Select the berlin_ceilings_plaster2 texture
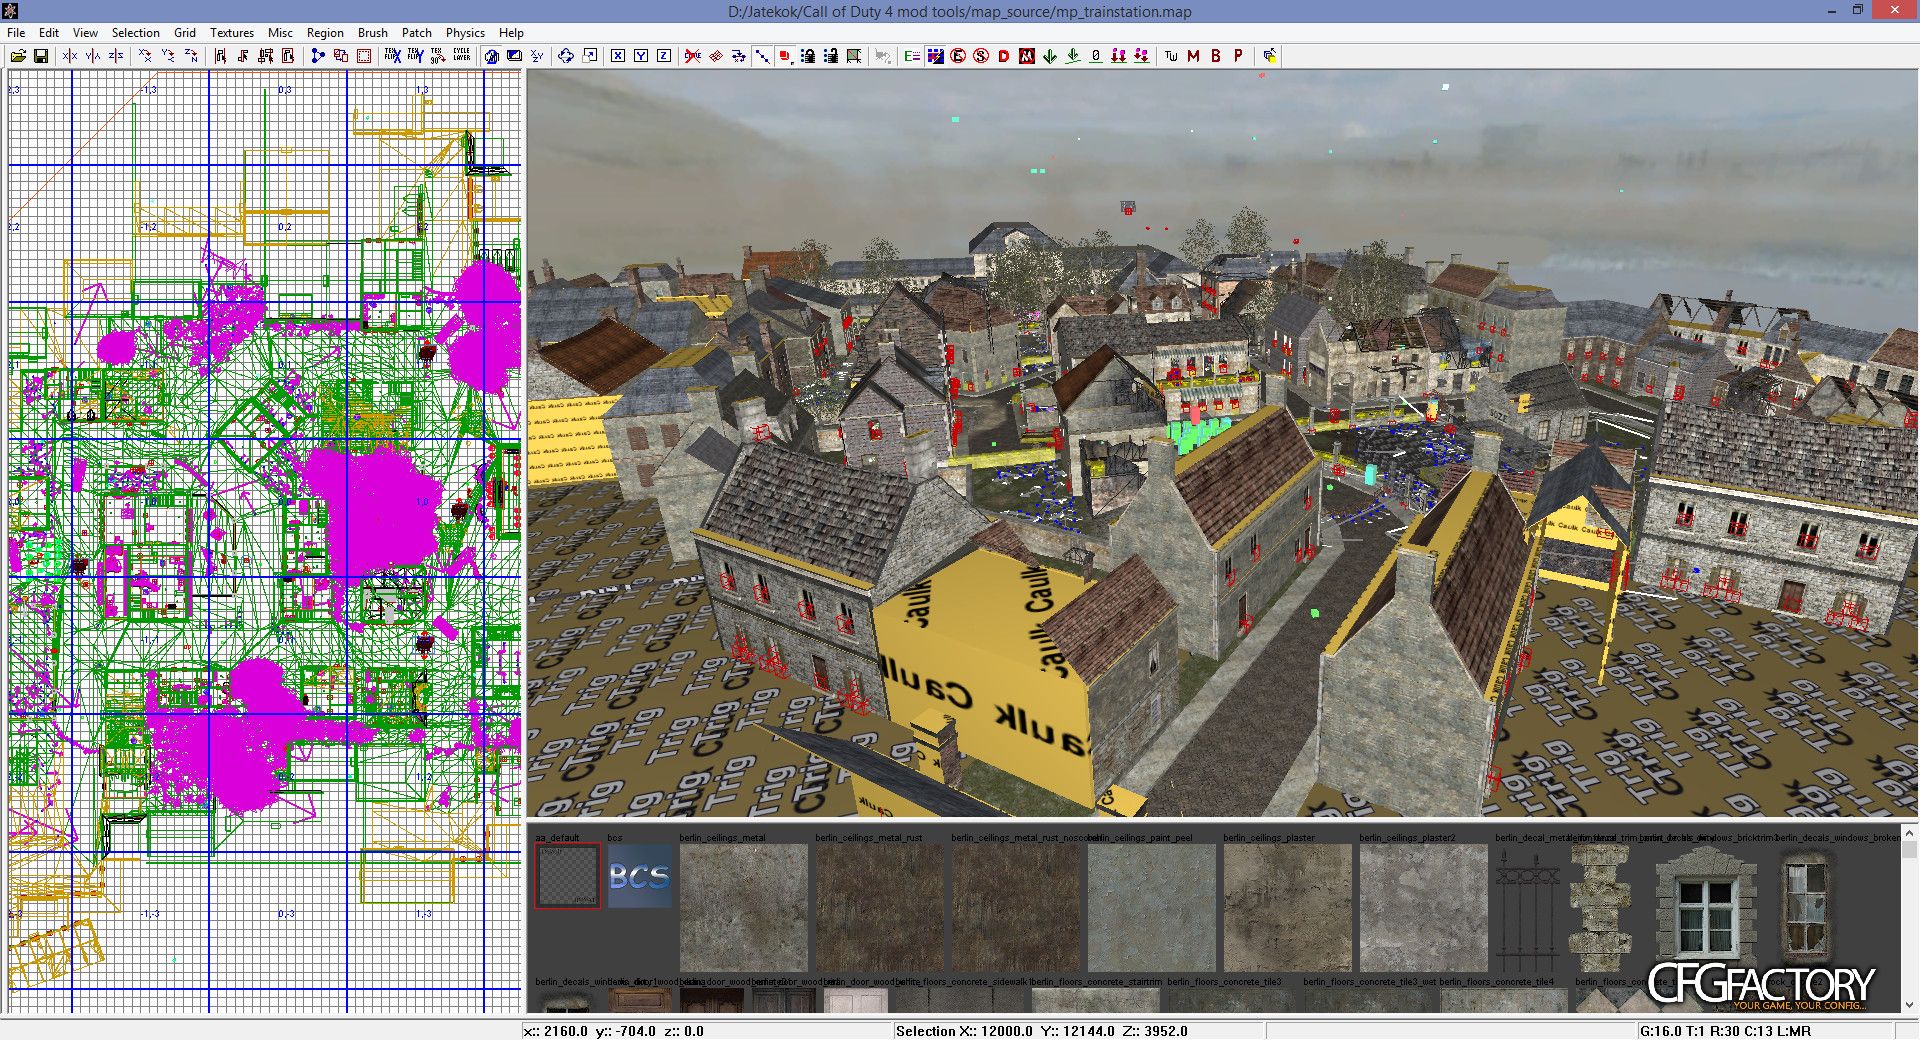This screenshot has width=1920, height=1040. click(x=1423, y=907)
